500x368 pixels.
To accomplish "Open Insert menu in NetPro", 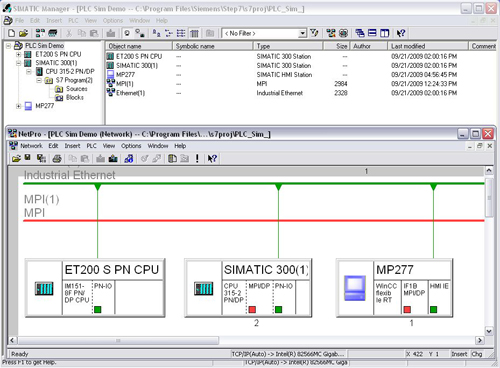I will click(x=72, y=146).
